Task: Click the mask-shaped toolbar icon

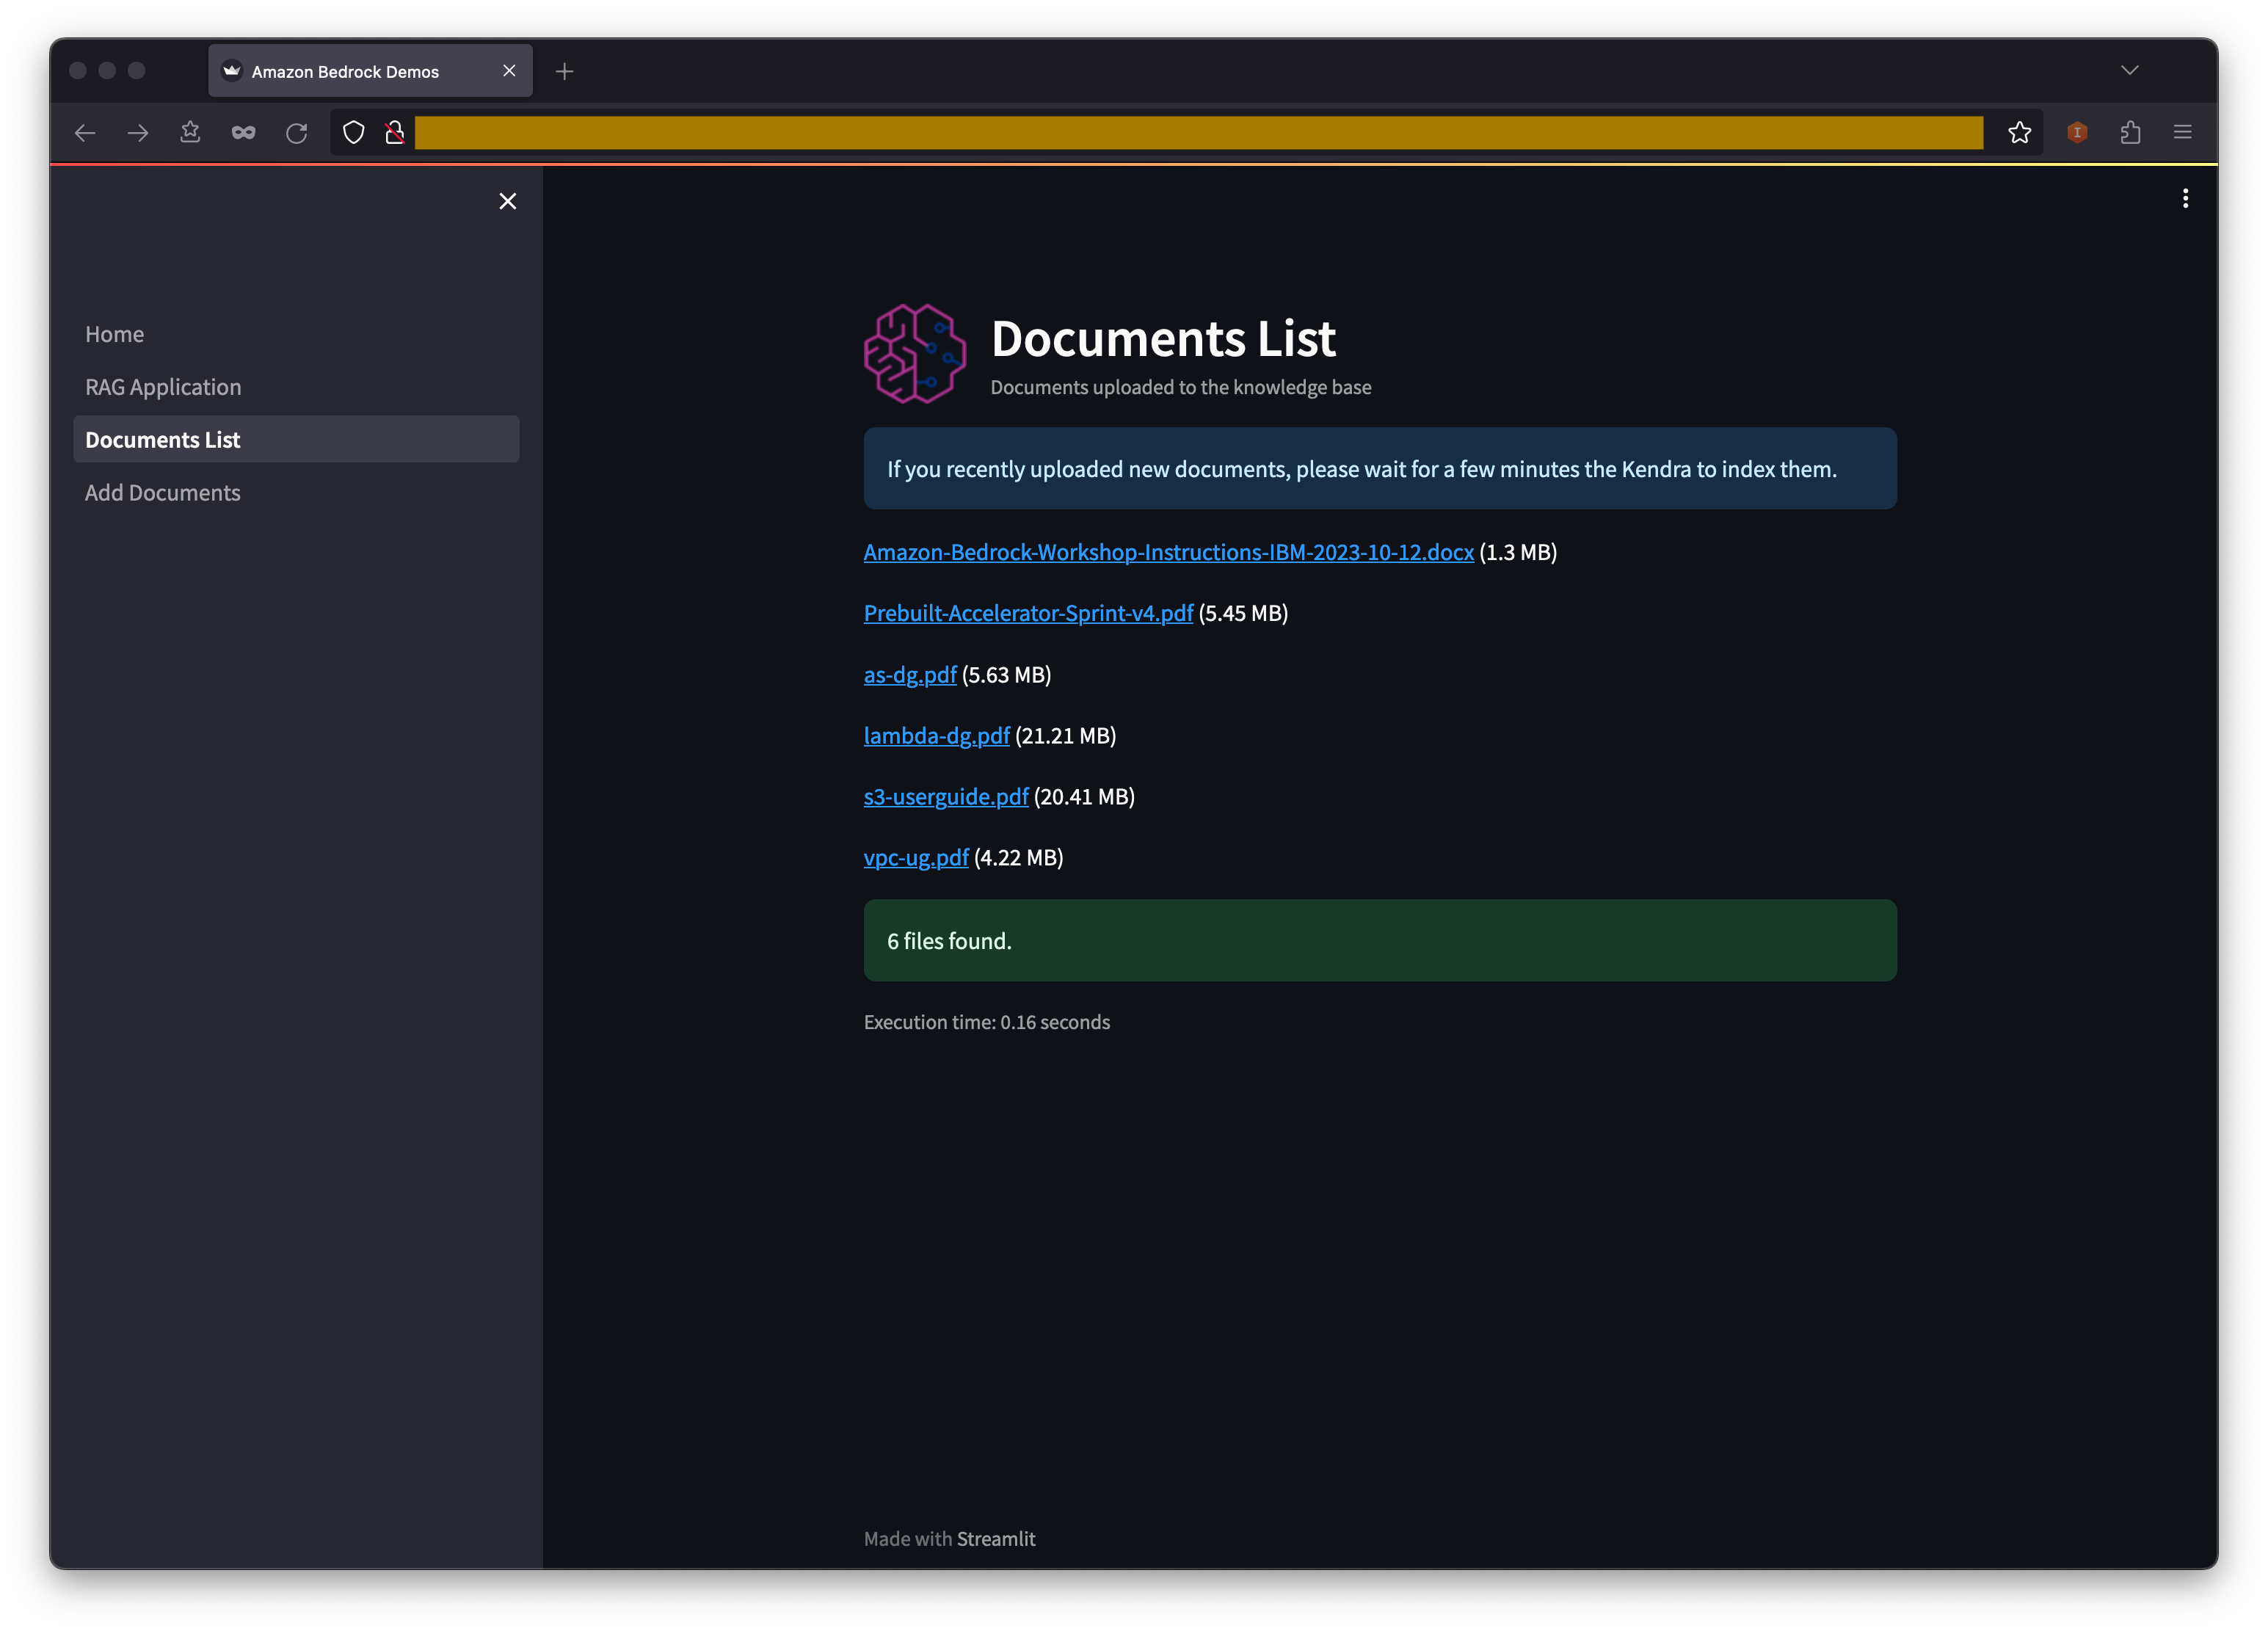Action: (x=243, y=133)
